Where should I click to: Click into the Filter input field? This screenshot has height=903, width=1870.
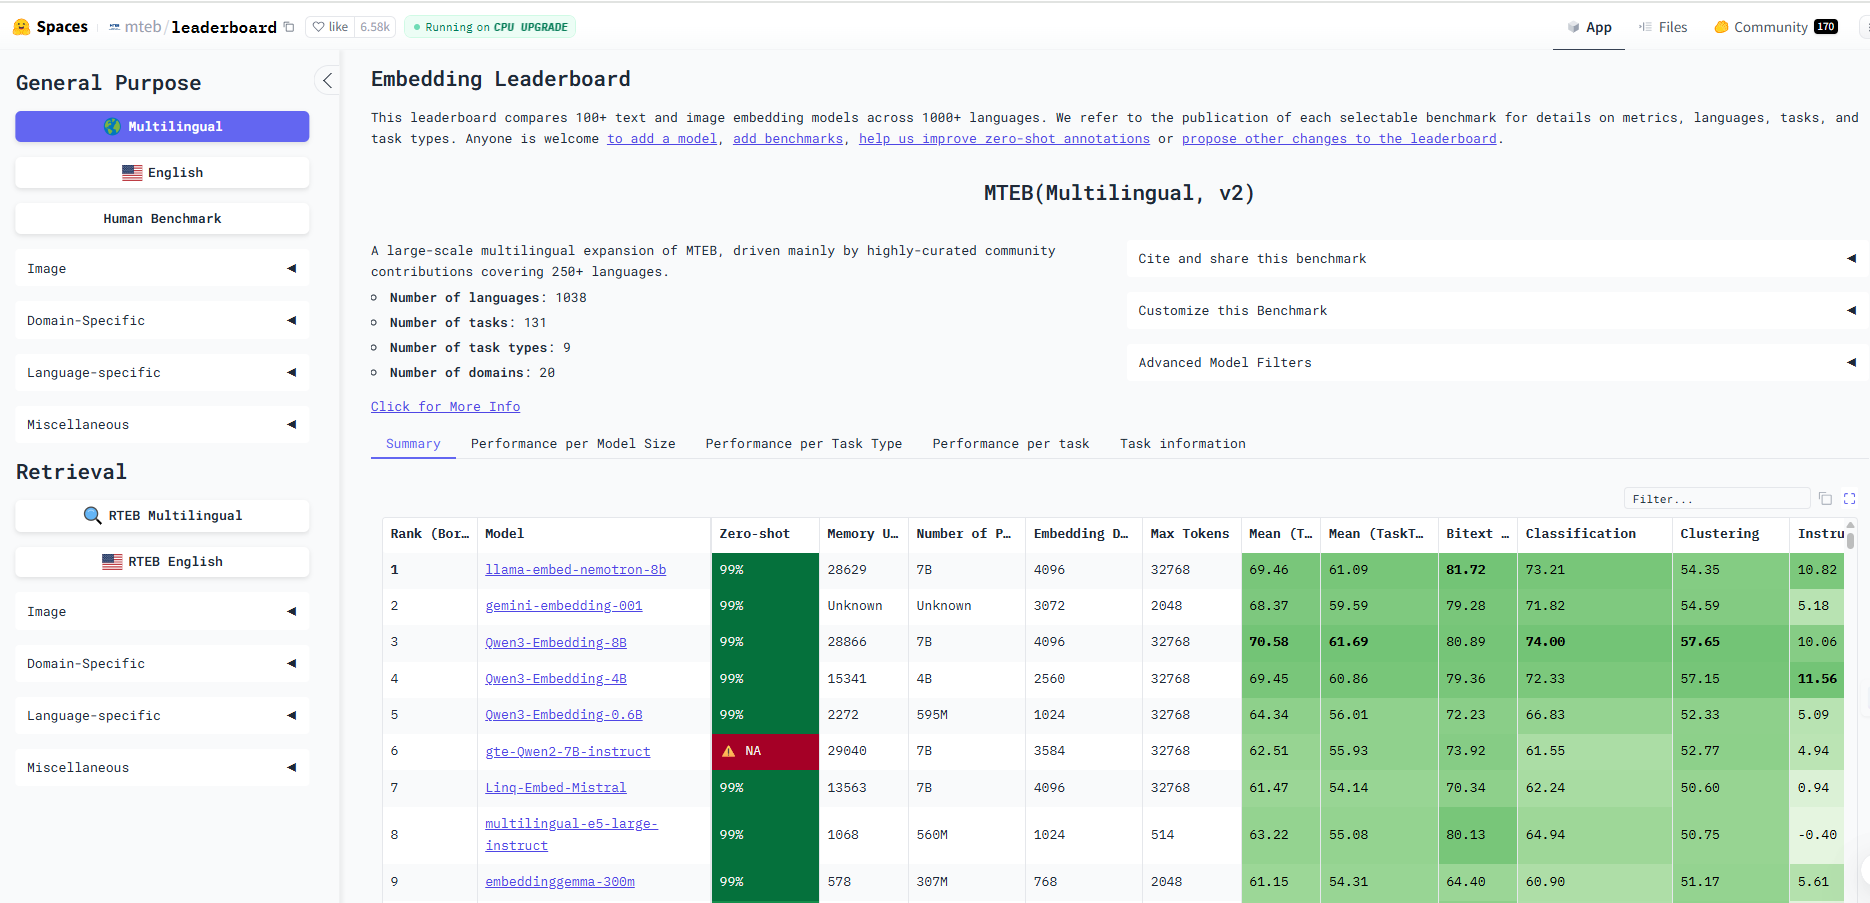(1717, 498)
